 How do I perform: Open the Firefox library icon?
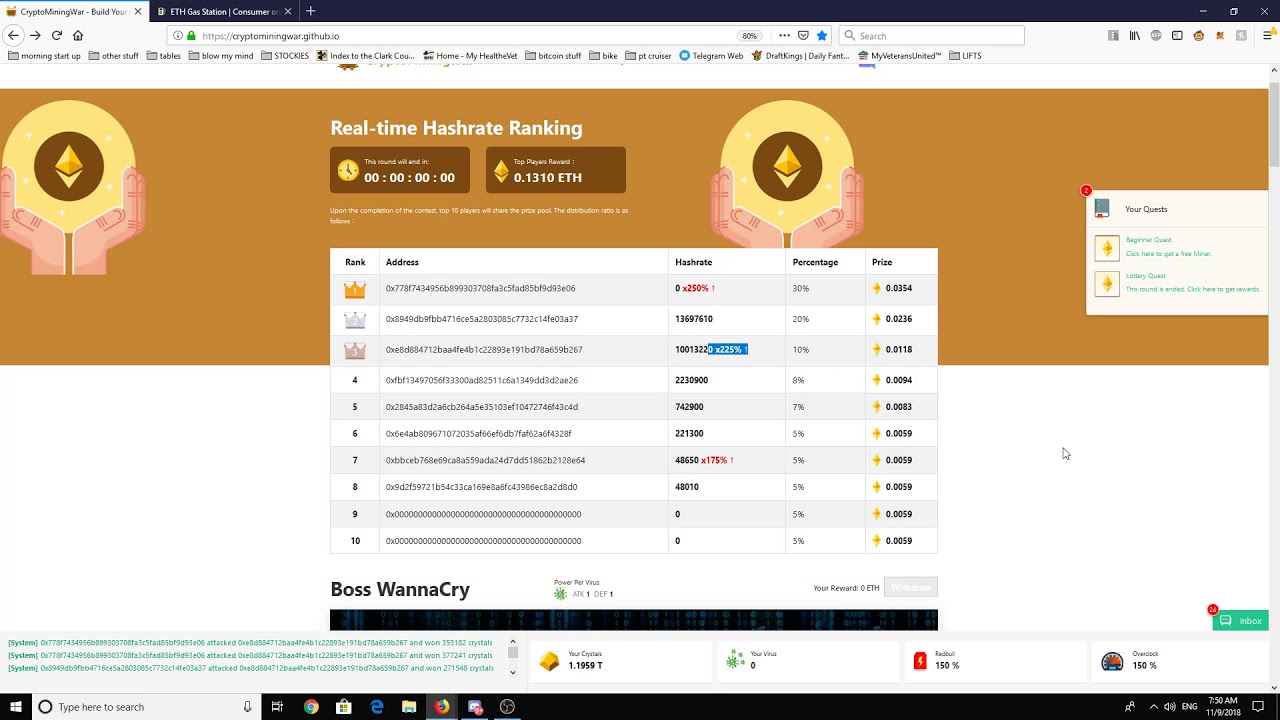1134,35
